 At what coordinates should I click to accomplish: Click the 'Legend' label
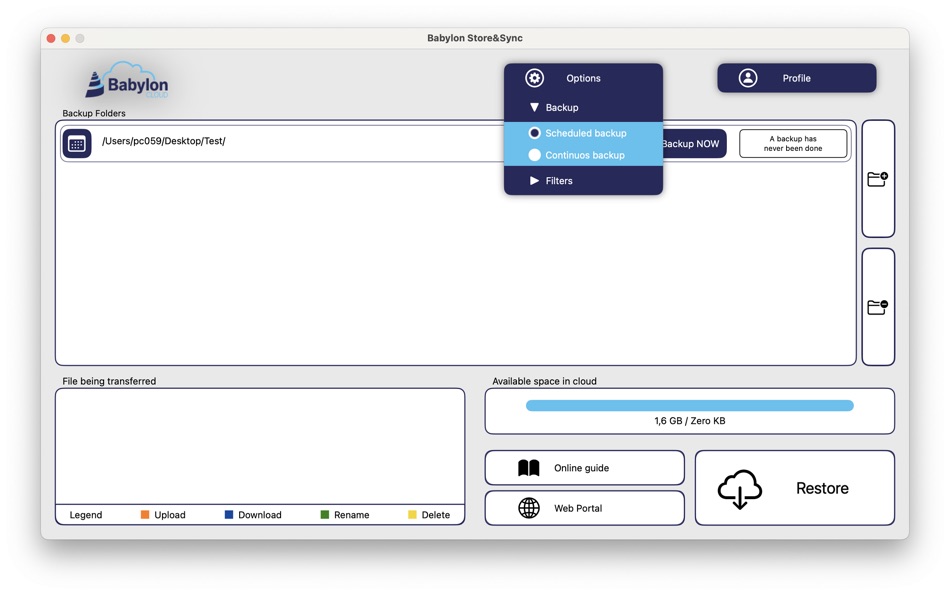point(85,515)
